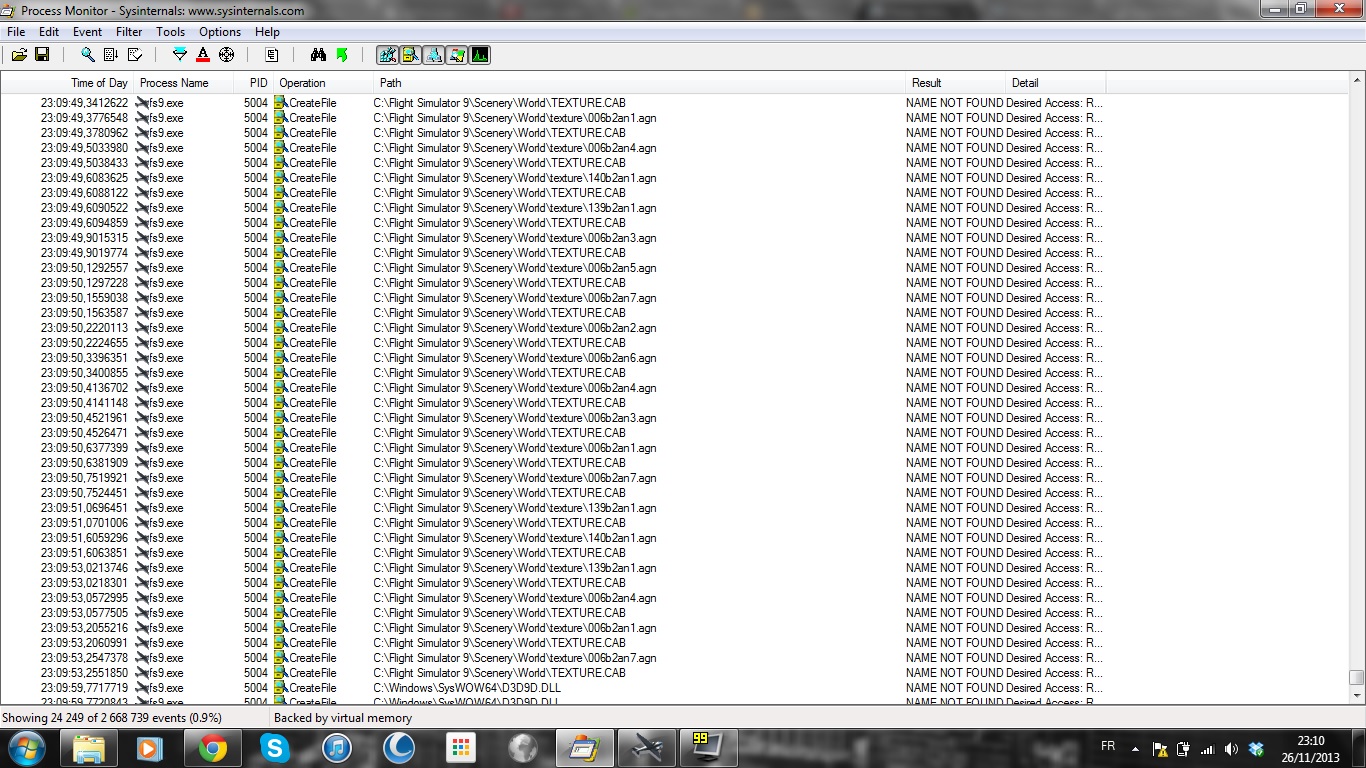Click the volume speaker tray icon
The image size is (1366, 768).
(x=1232, y=749)
